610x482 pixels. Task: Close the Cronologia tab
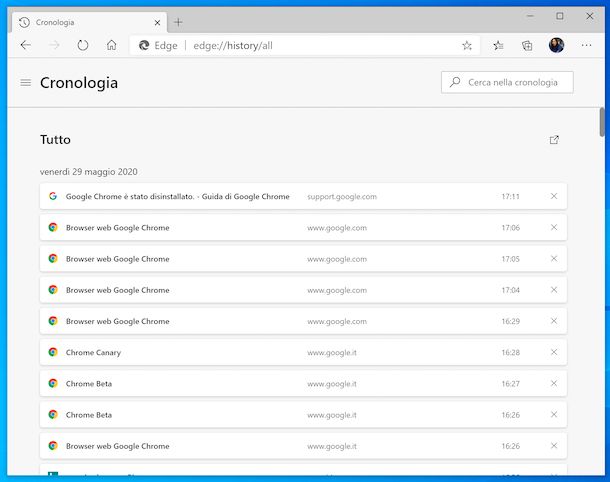tap(157, 23)
